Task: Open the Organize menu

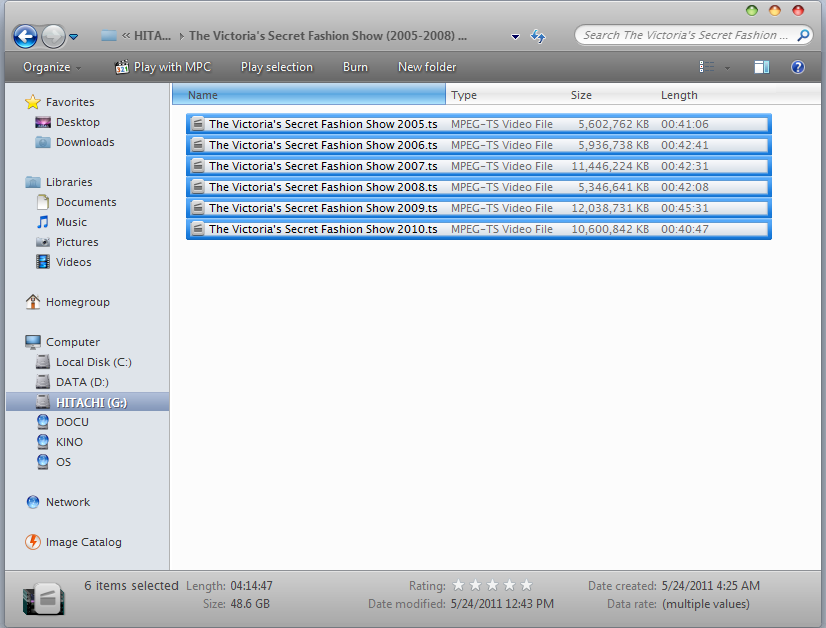Action: [x=52, y=67]
